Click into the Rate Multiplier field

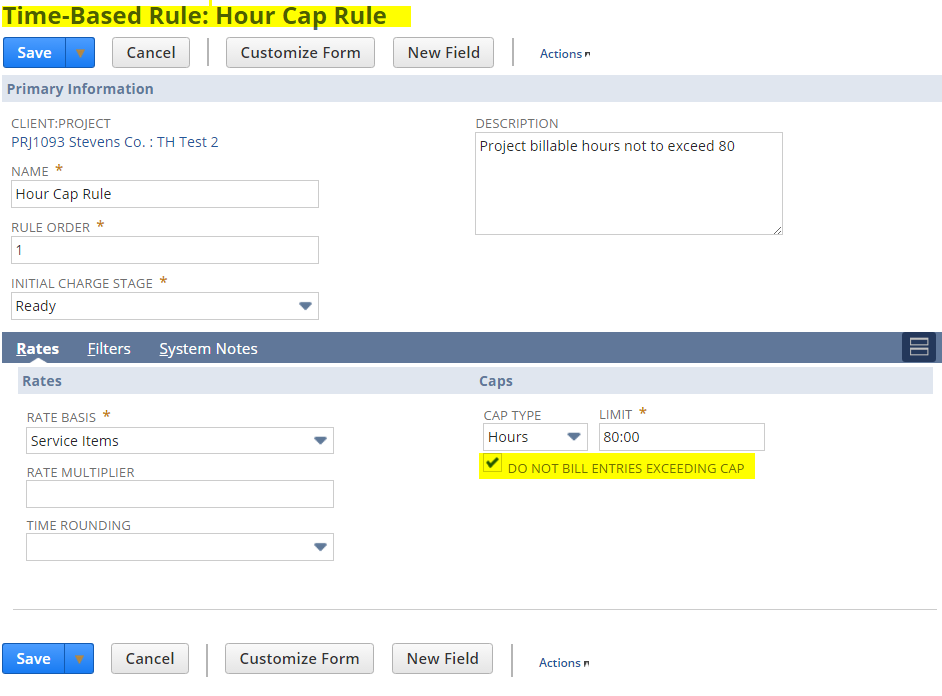180,494
